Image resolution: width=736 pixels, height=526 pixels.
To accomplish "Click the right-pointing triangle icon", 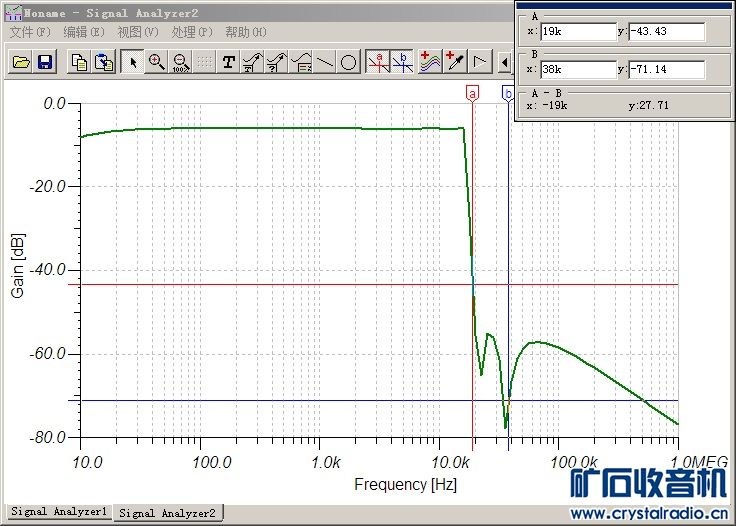I will [x=479, y=62].
